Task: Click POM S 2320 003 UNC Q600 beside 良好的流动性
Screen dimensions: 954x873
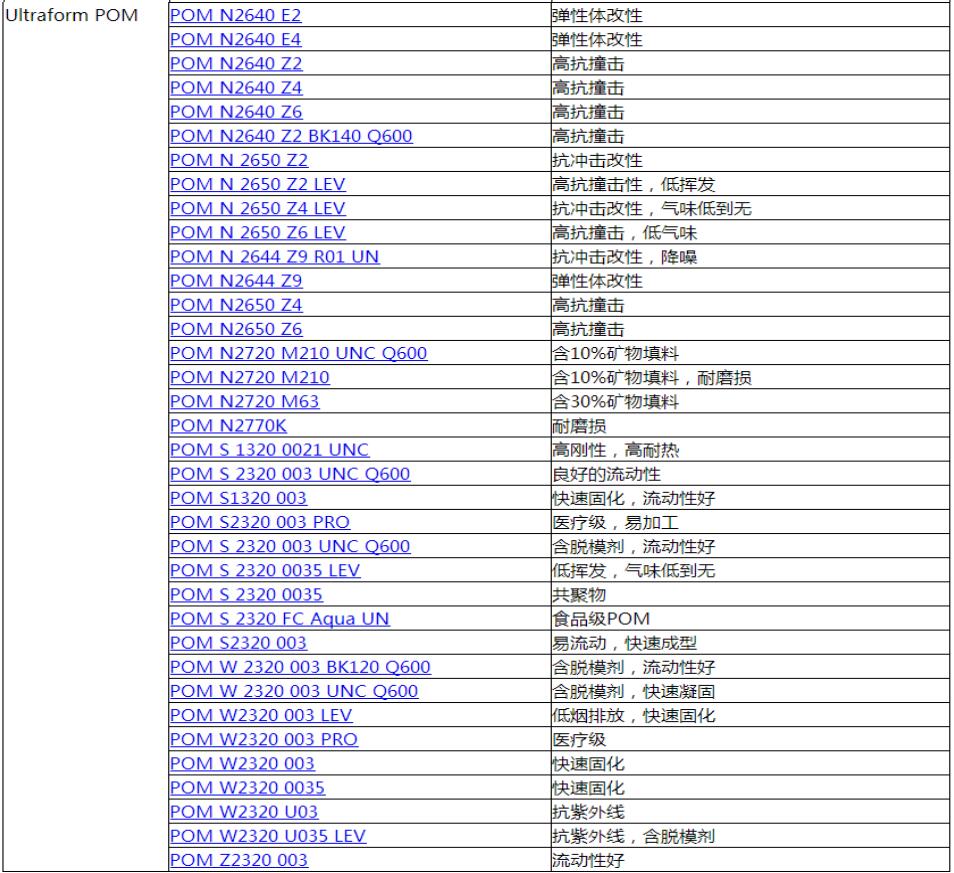Action: (290, 474)
